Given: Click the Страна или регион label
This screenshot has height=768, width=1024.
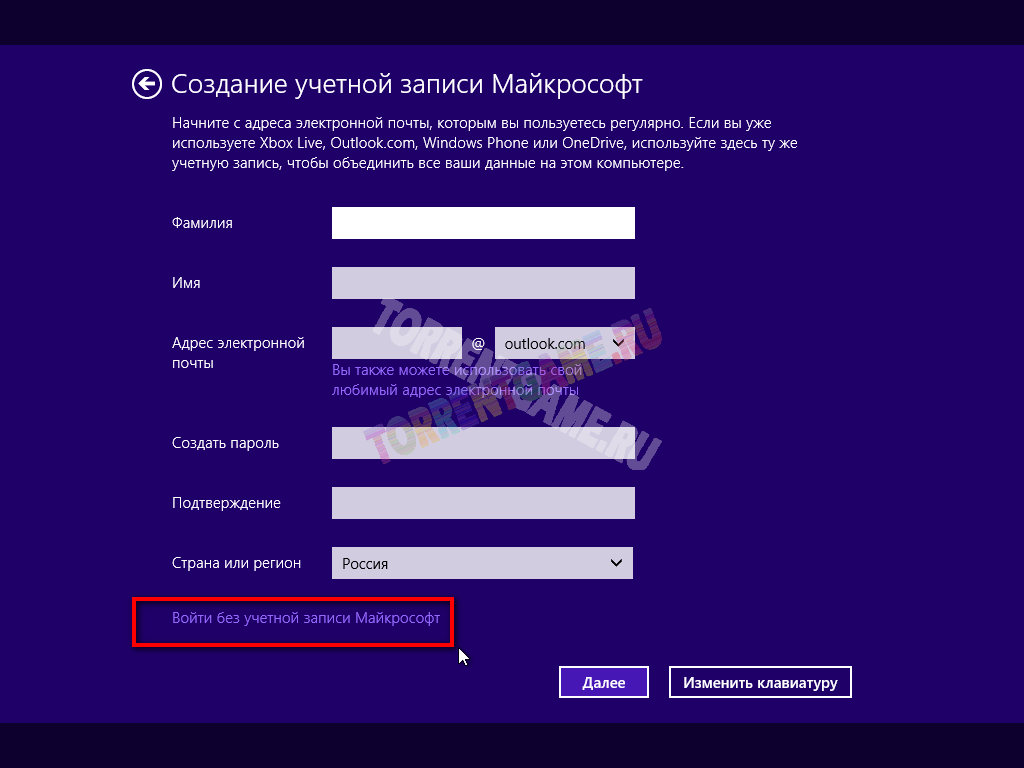Looking at the screenshot, I should pyautogui.click(x=236, y=563).
